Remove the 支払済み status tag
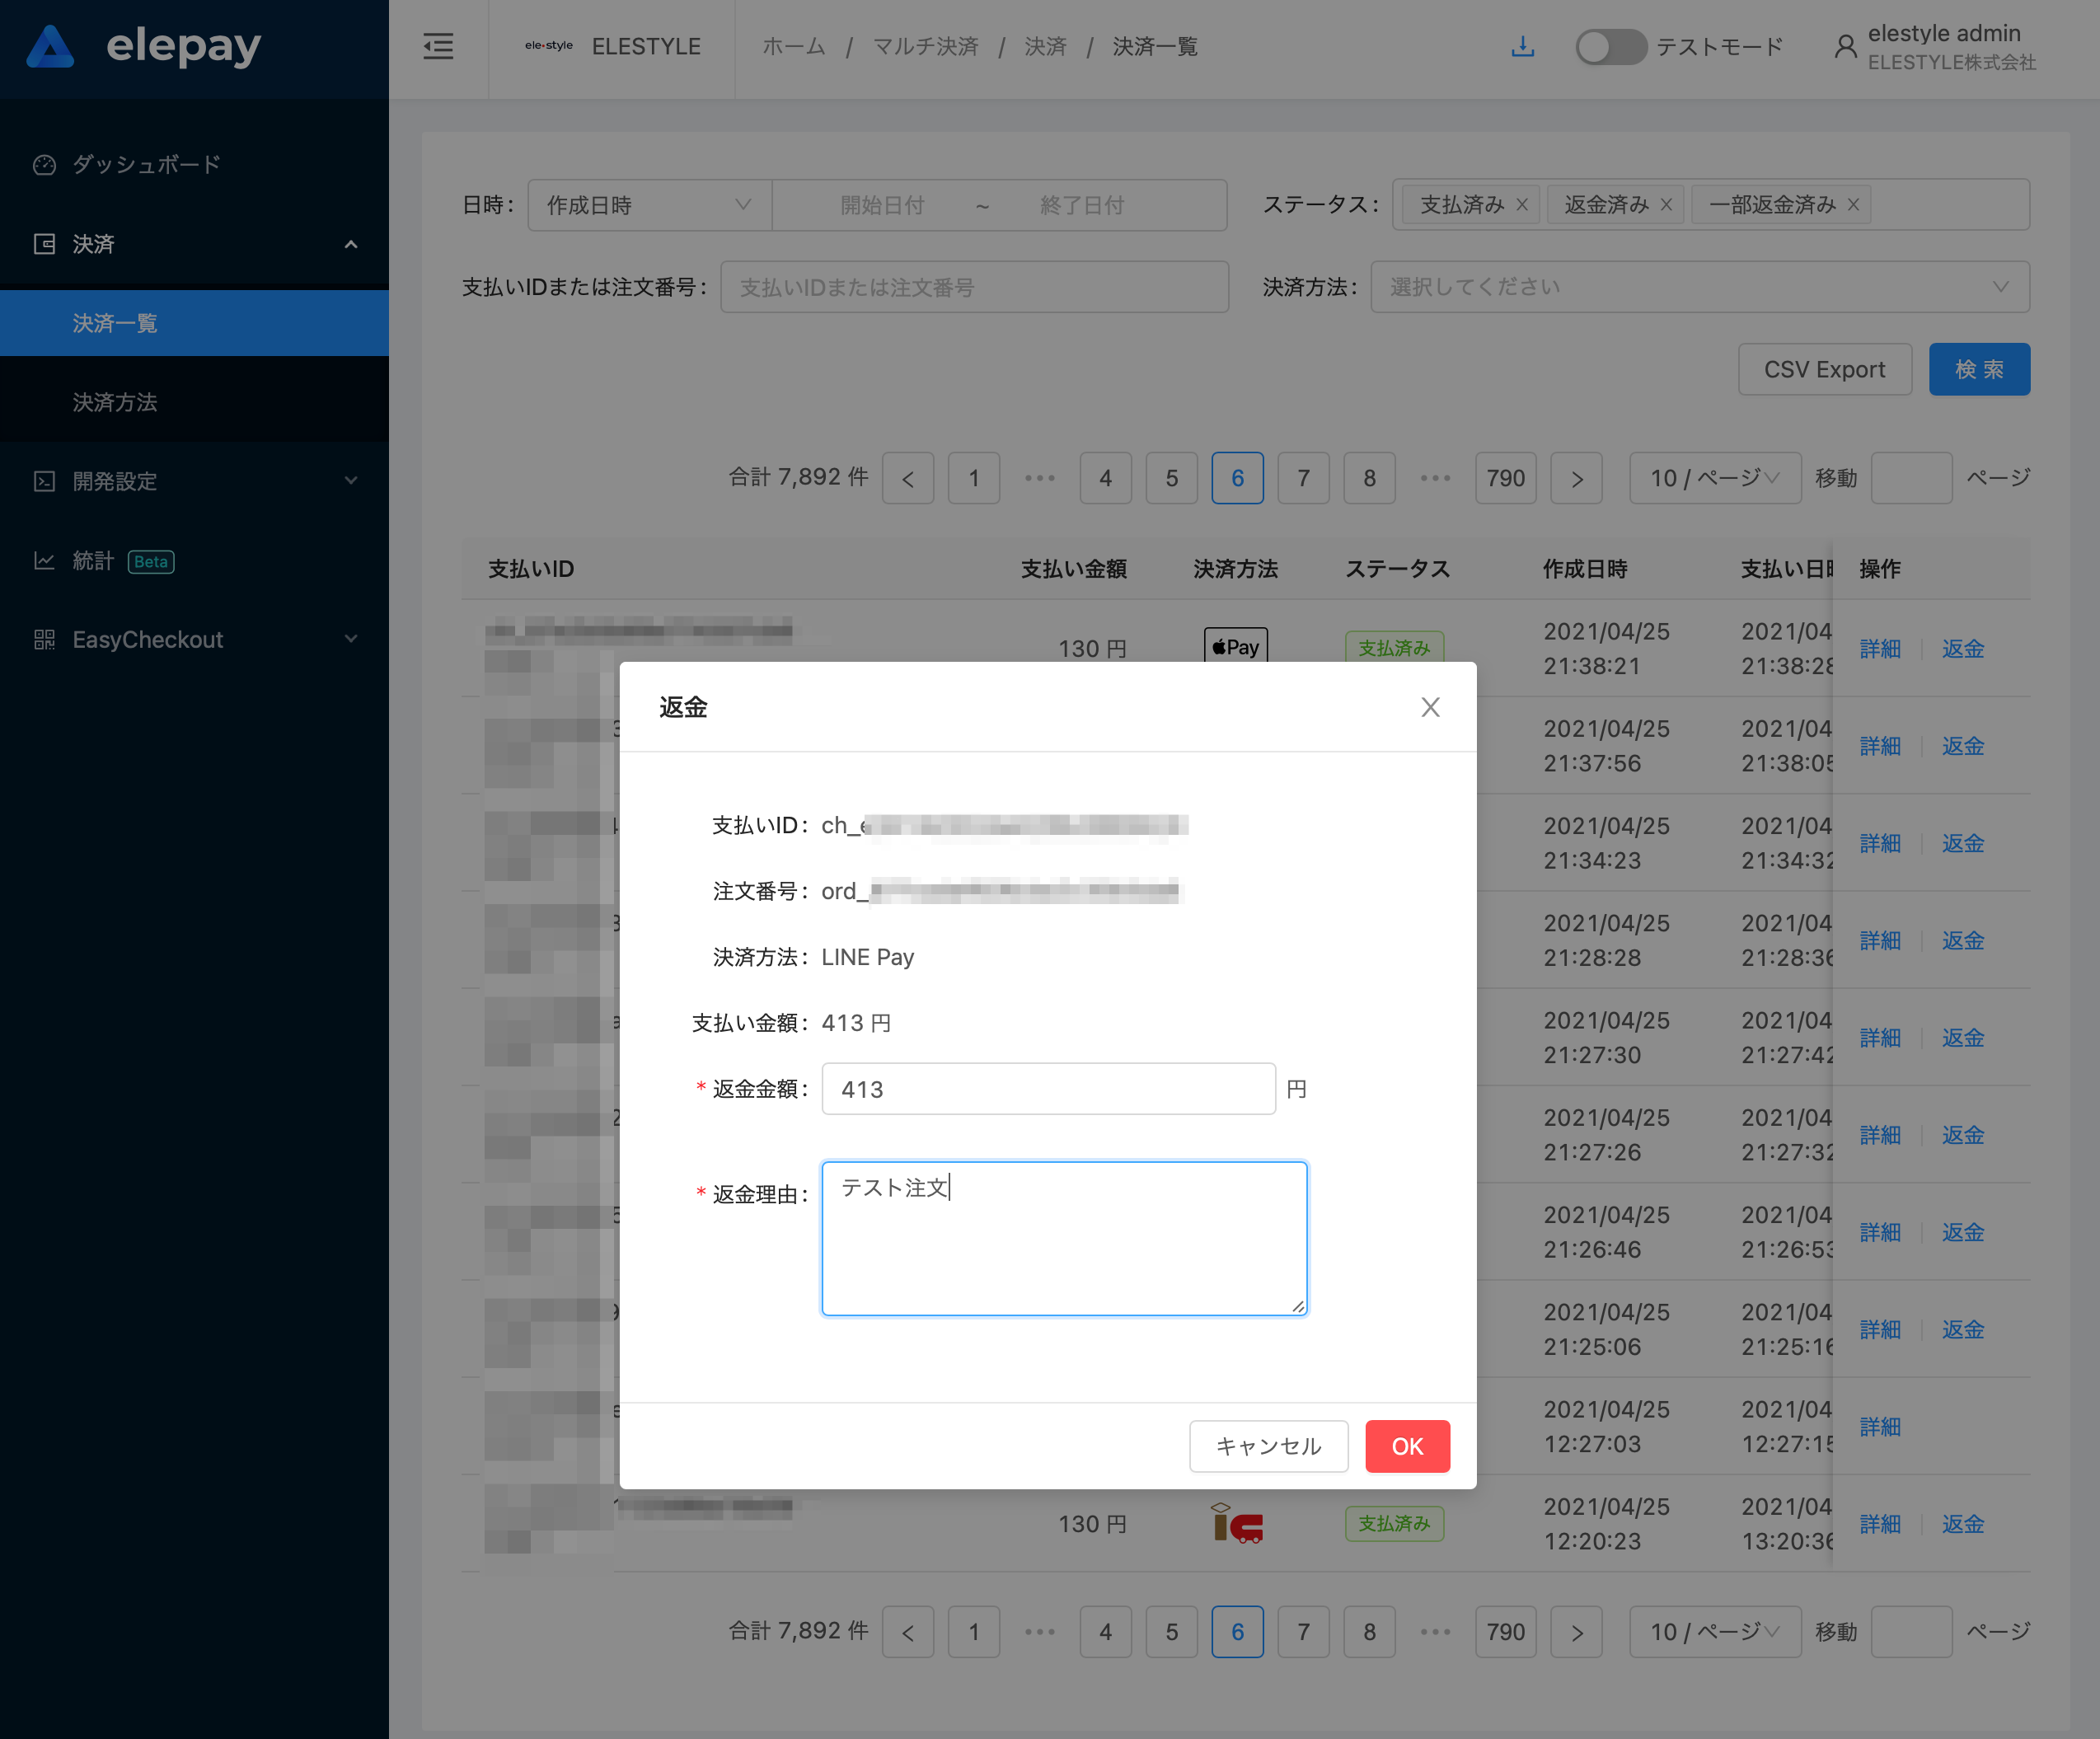Image resolution: width=2100 pixels, height=1739 pixels. tap(1522, 205)
